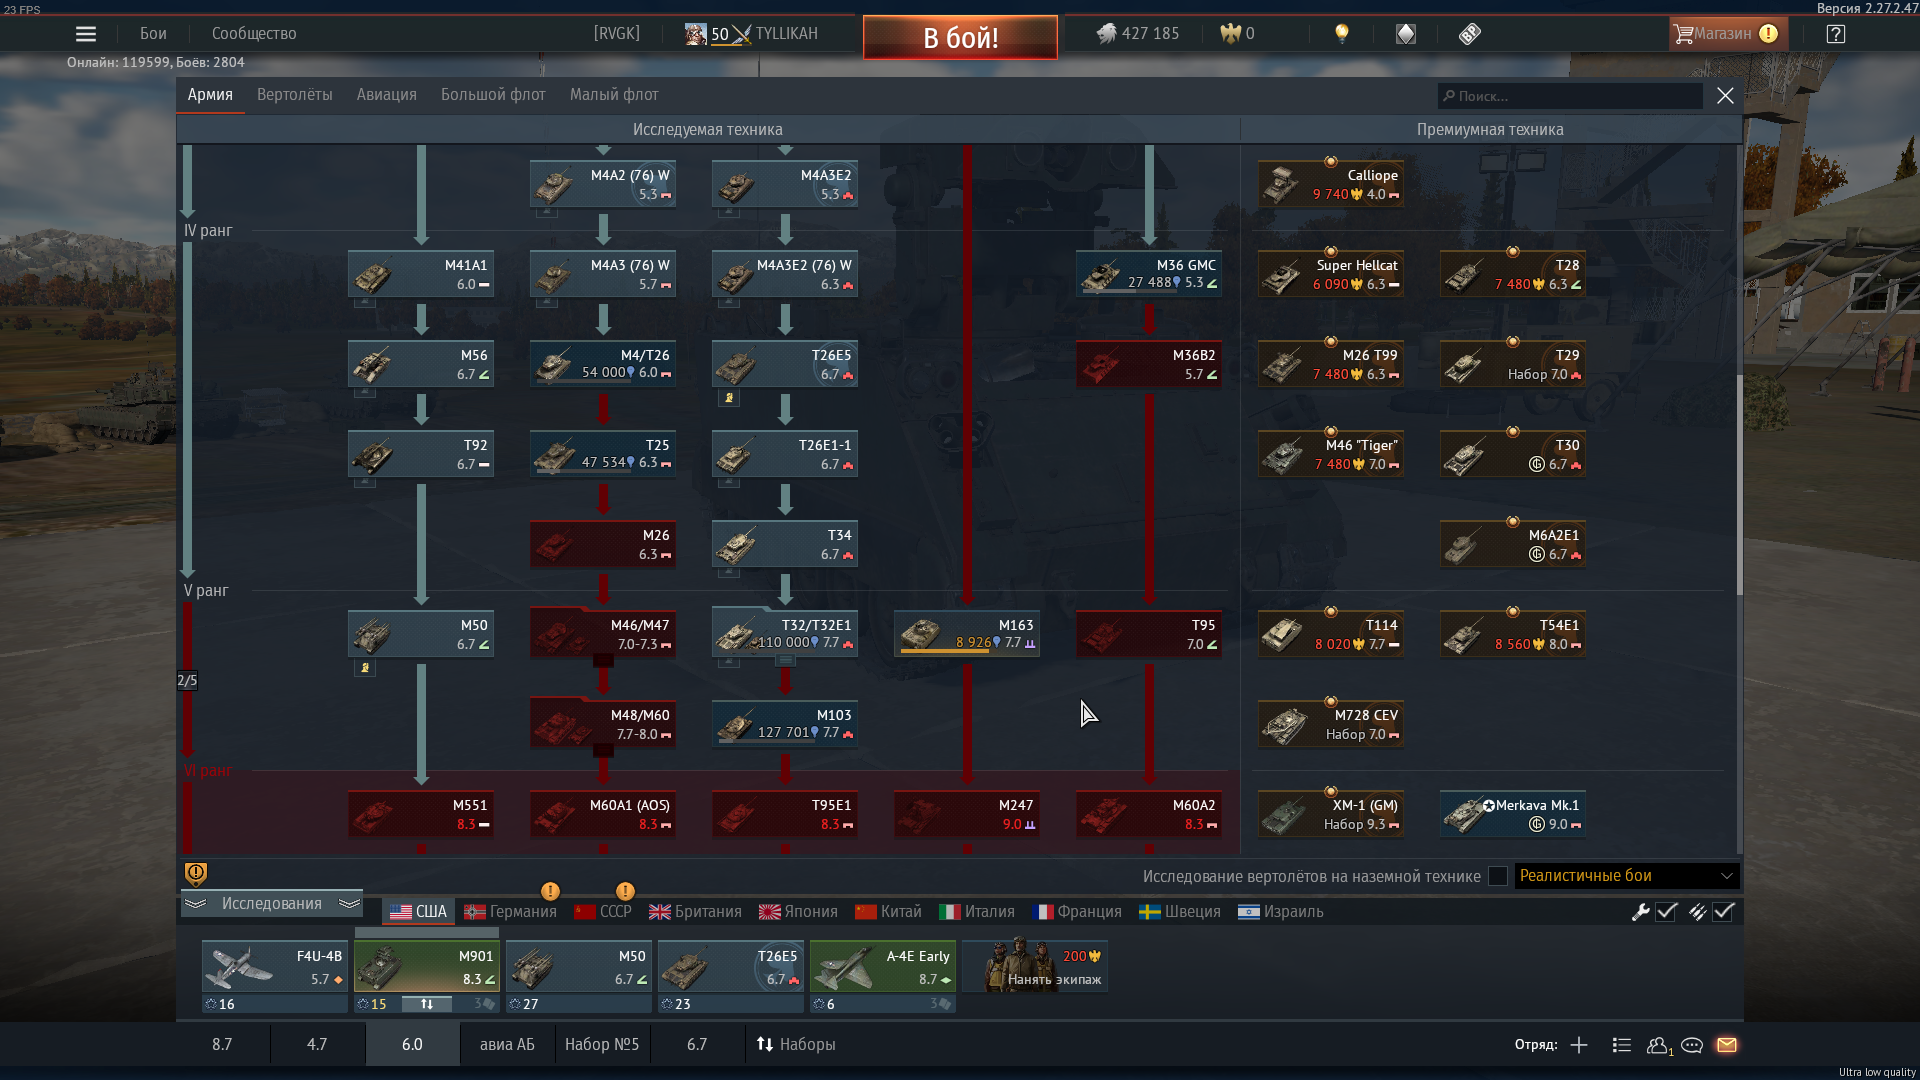Select the 6.0 preset slot
The image size is (1920, 1080).
[x=412, y=1045]
